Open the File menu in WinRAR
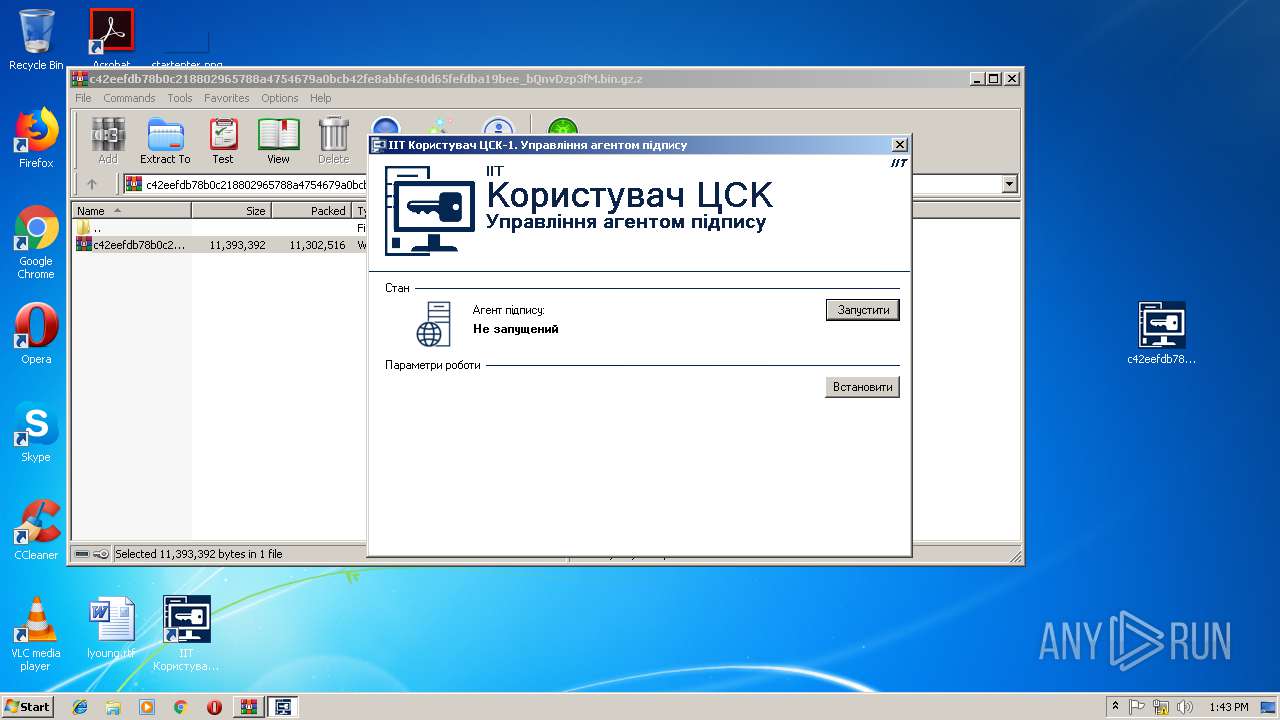Image resolution: width=1280 pixels, height=720 pixels. tap(83, 98)
